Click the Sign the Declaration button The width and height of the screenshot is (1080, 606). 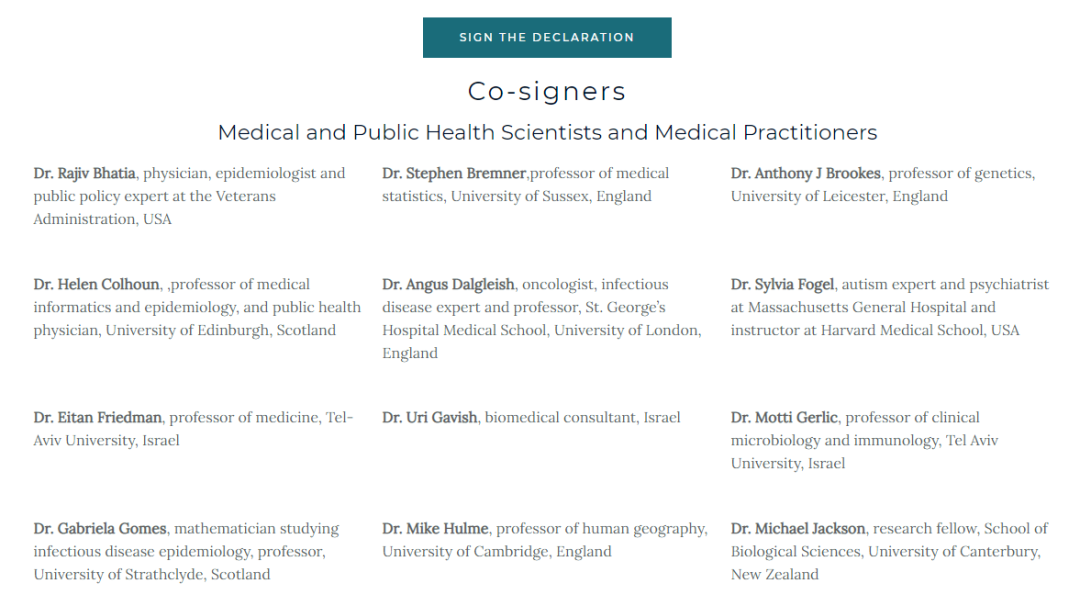tap(547, 37)
